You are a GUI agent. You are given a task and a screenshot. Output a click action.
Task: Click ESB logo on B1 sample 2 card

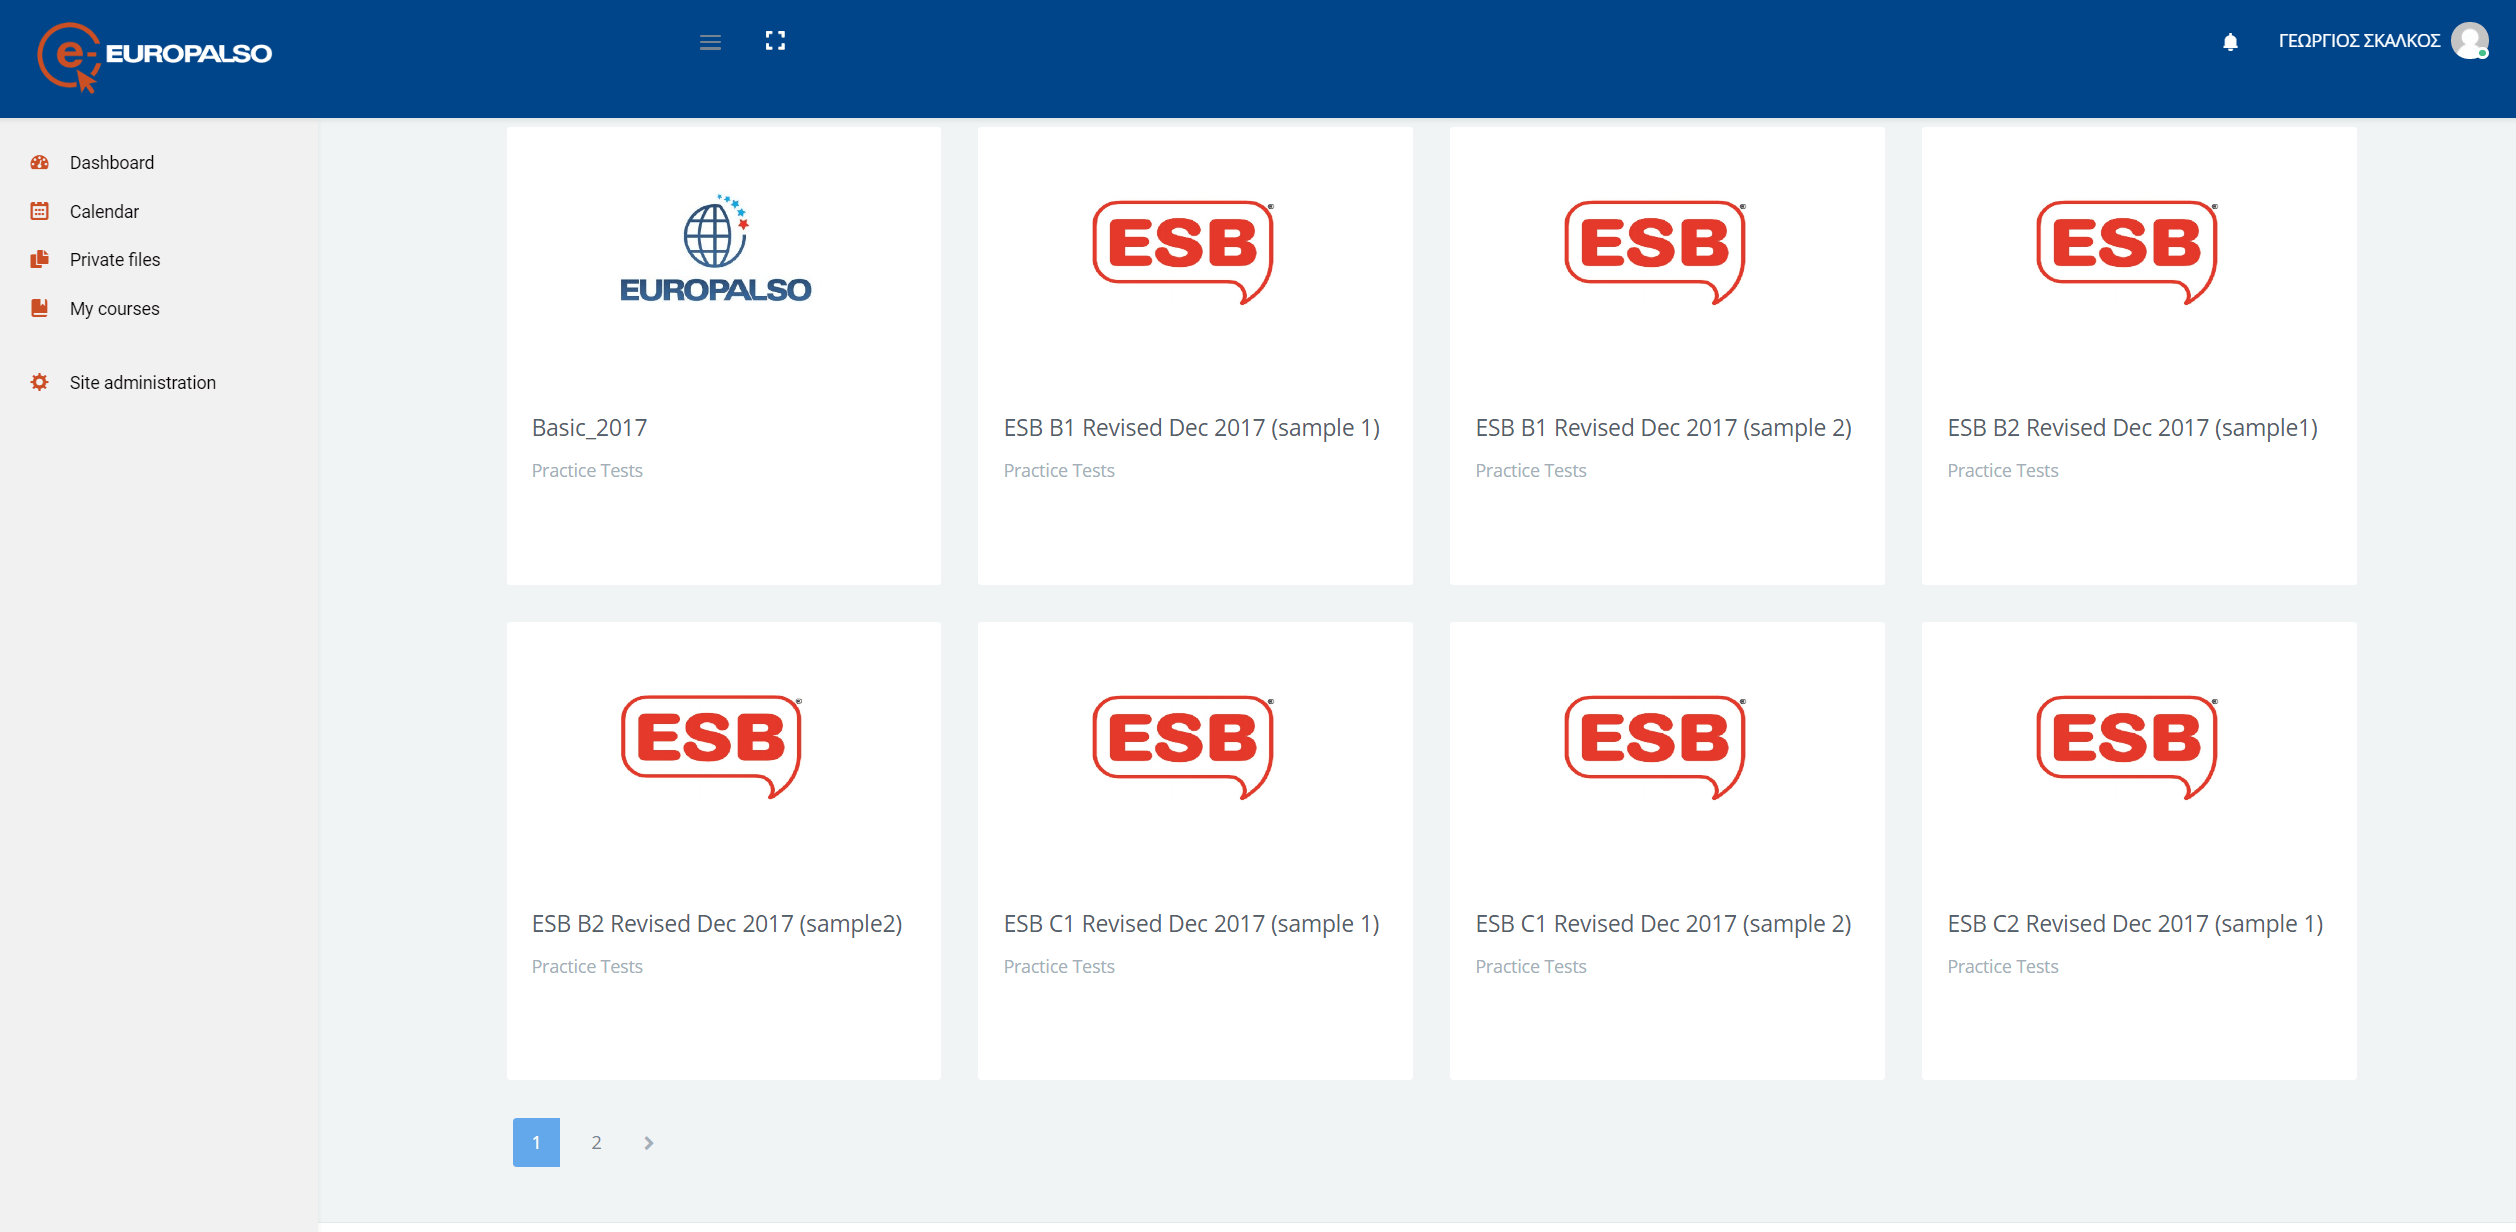click(x=1656, y=251)
